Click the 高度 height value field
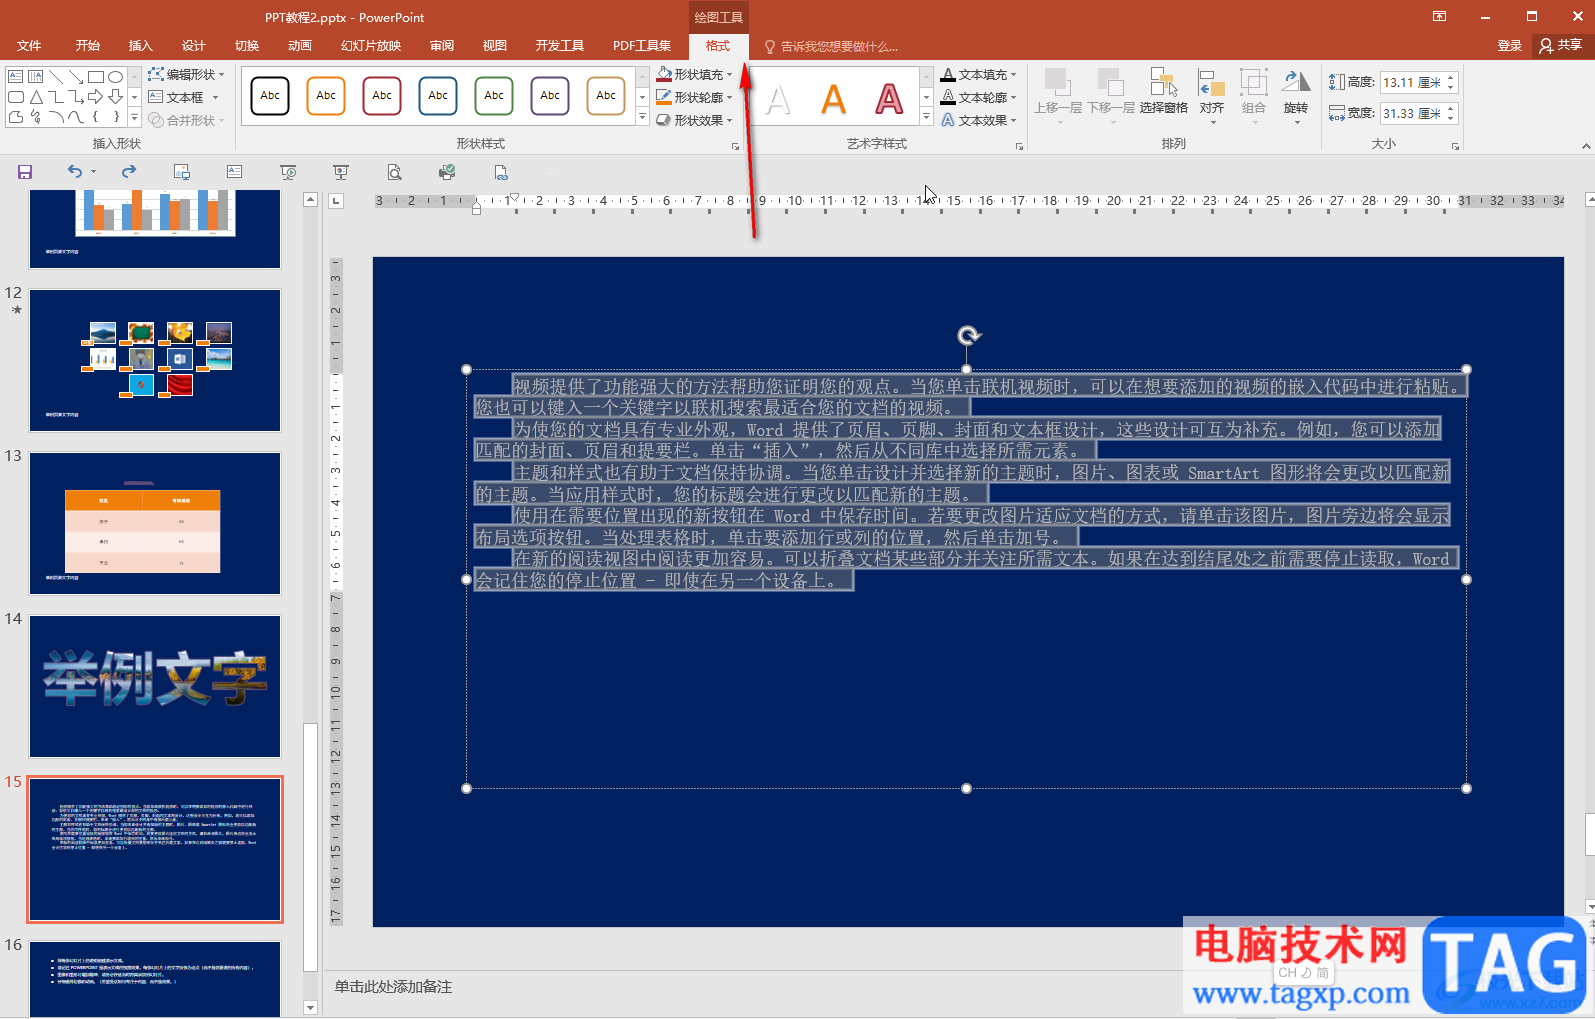Image resolution: width=1595 pixels, height=1019 pixels. 1412,83
